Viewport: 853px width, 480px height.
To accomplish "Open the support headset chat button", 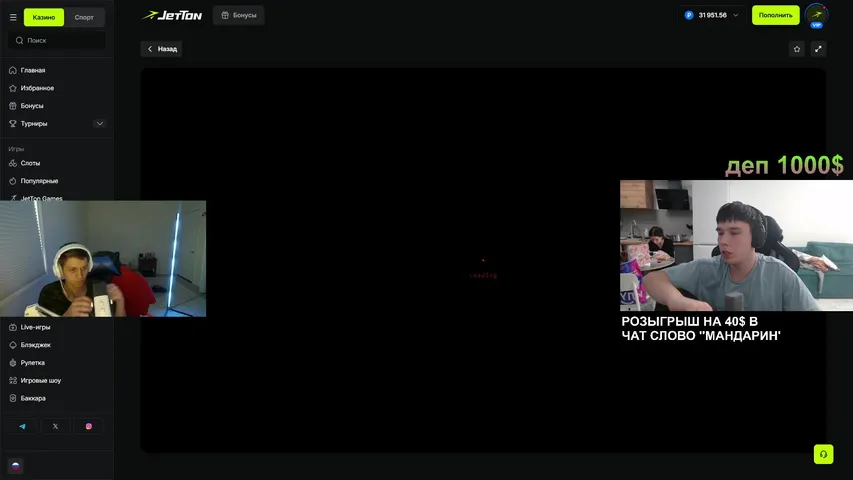I will pyautogui.click(x=823, y=454).
